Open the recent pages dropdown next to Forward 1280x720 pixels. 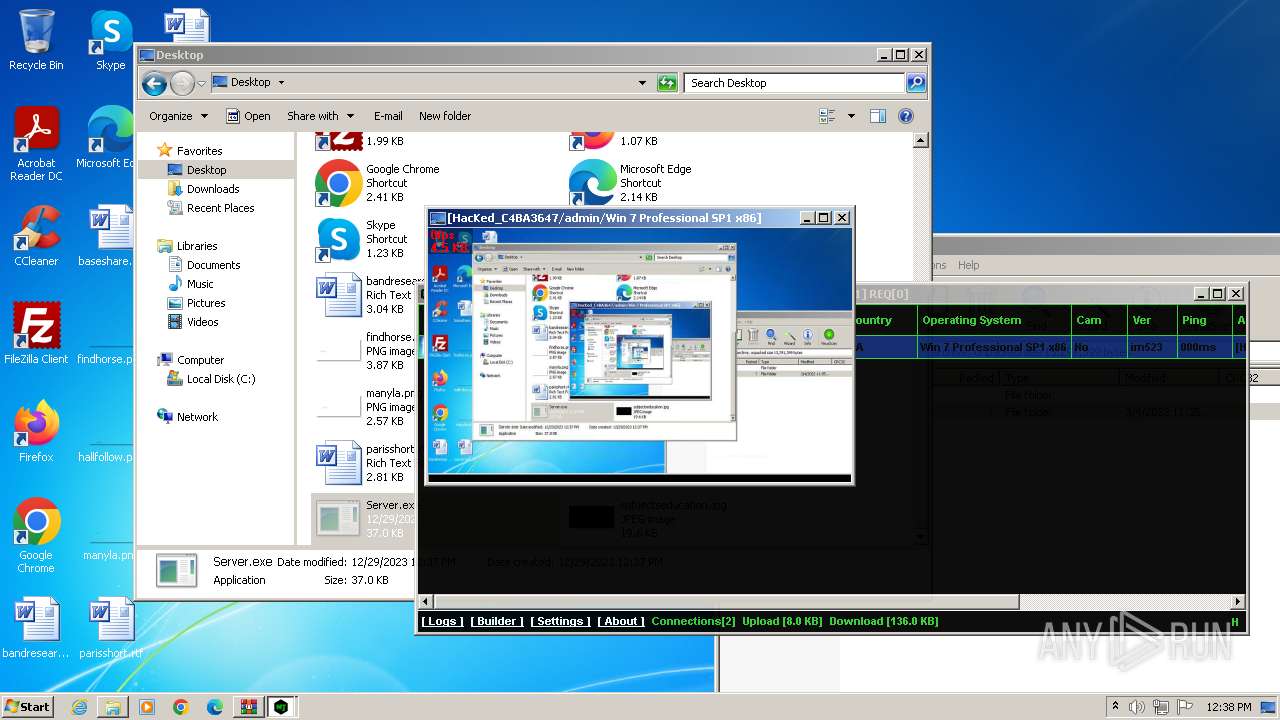pyautogui.click(x=202, y=83)
